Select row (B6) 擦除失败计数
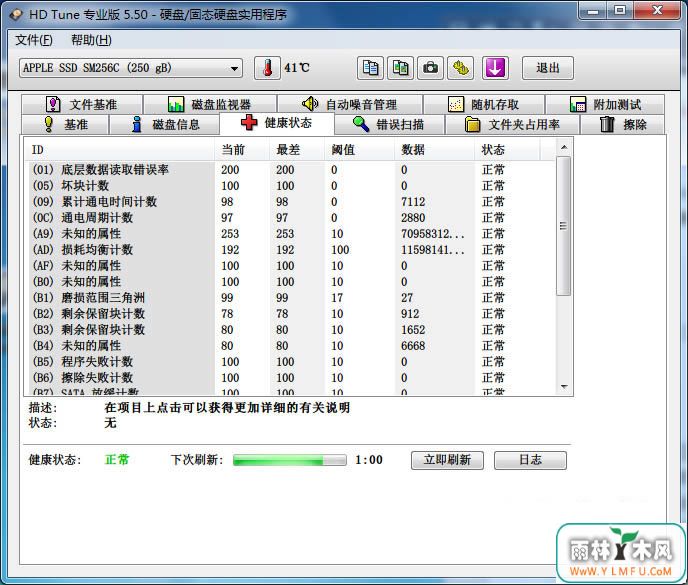 pos(291,378)
